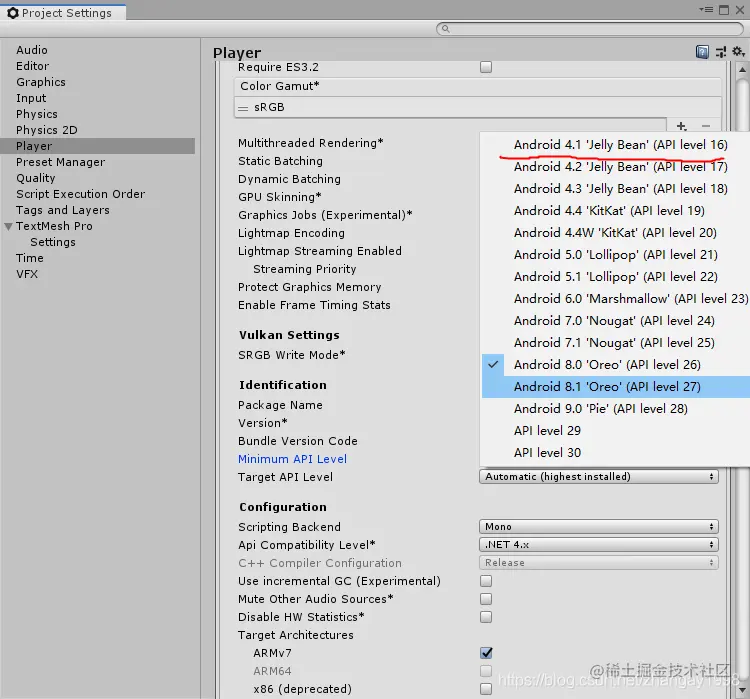750x699 pixels.
Task: Open the Player settings gear menu
Action: (739, 51)
